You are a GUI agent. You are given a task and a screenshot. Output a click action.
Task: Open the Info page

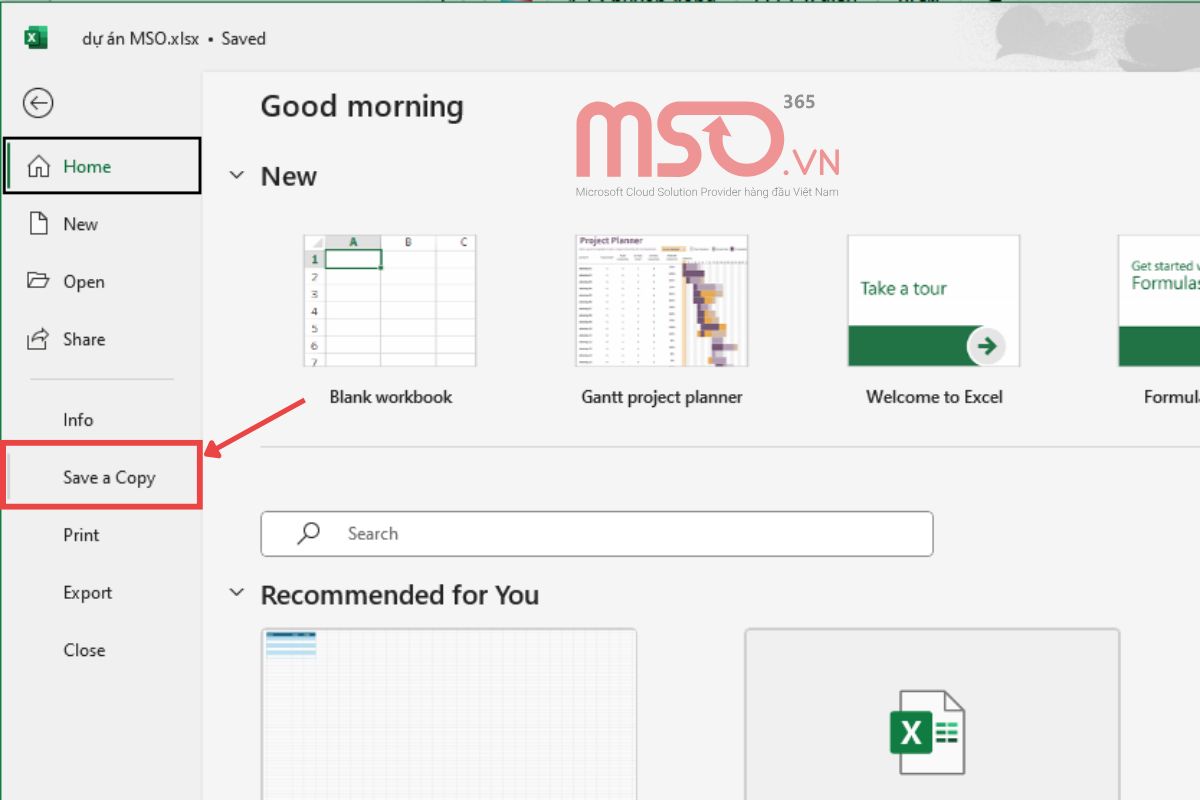pos(102,420)
